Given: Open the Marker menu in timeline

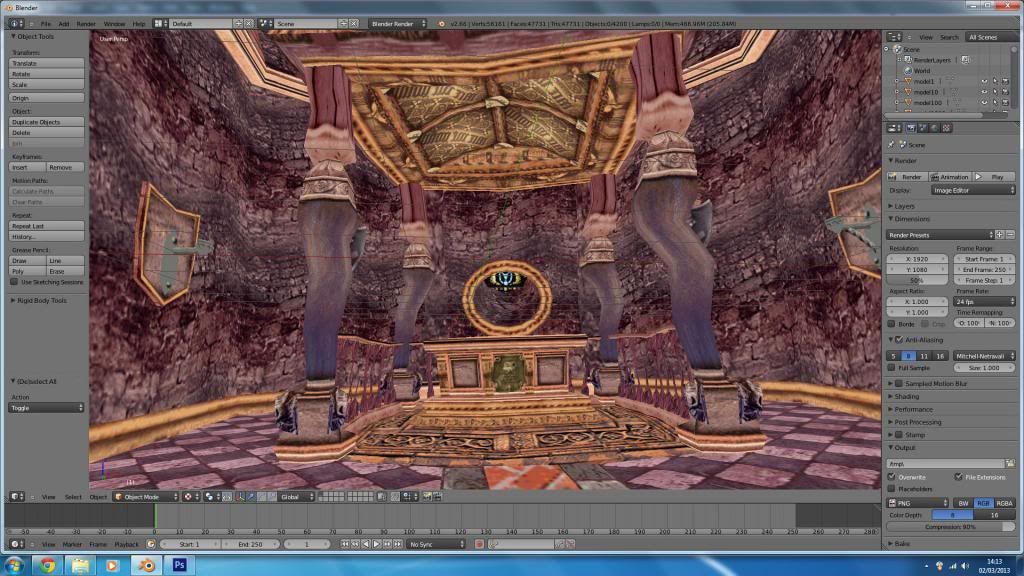Looking at the screenshot, I should [72, 544].
